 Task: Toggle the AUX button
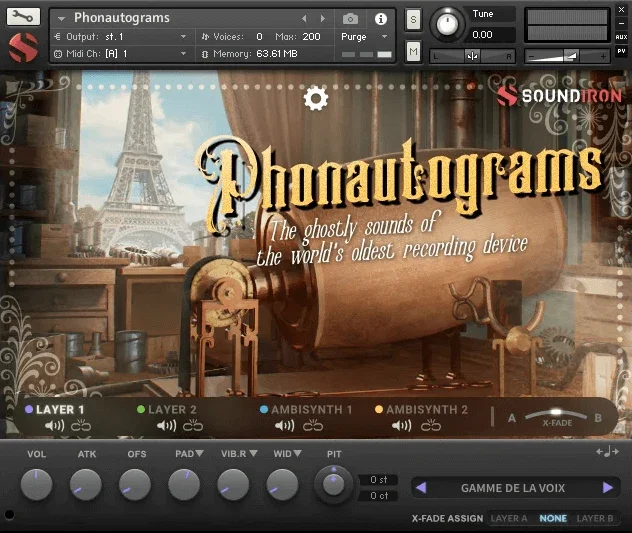(x=621, y=37)
